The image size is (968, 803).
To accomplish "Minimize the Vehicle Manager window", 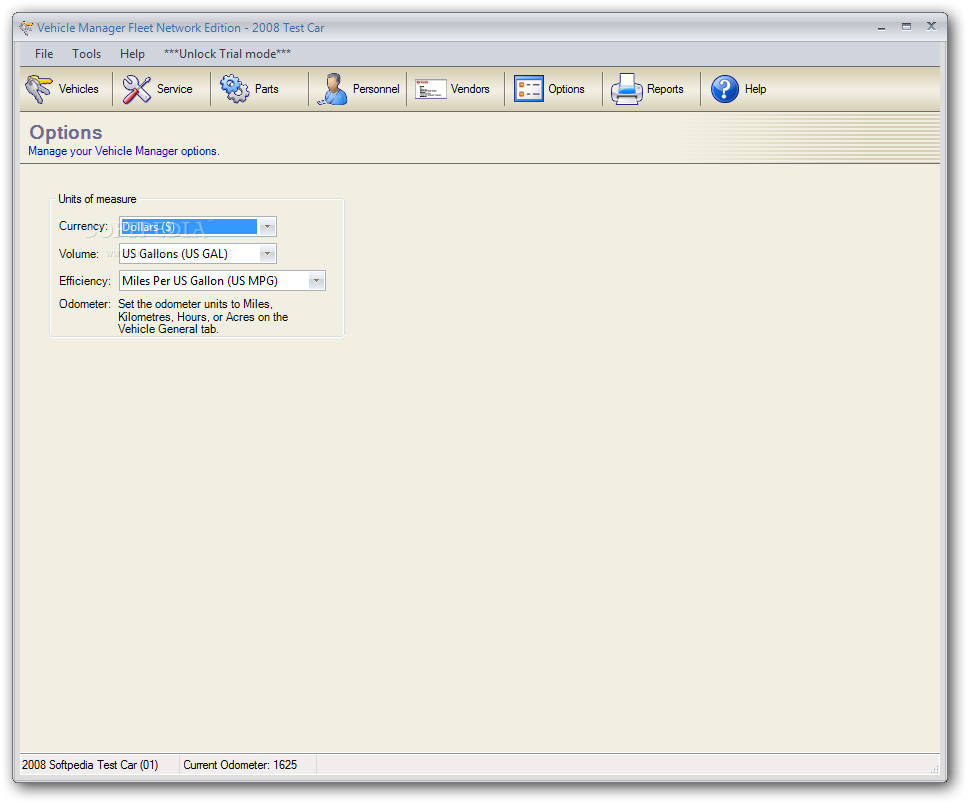I will pos(882,27).
